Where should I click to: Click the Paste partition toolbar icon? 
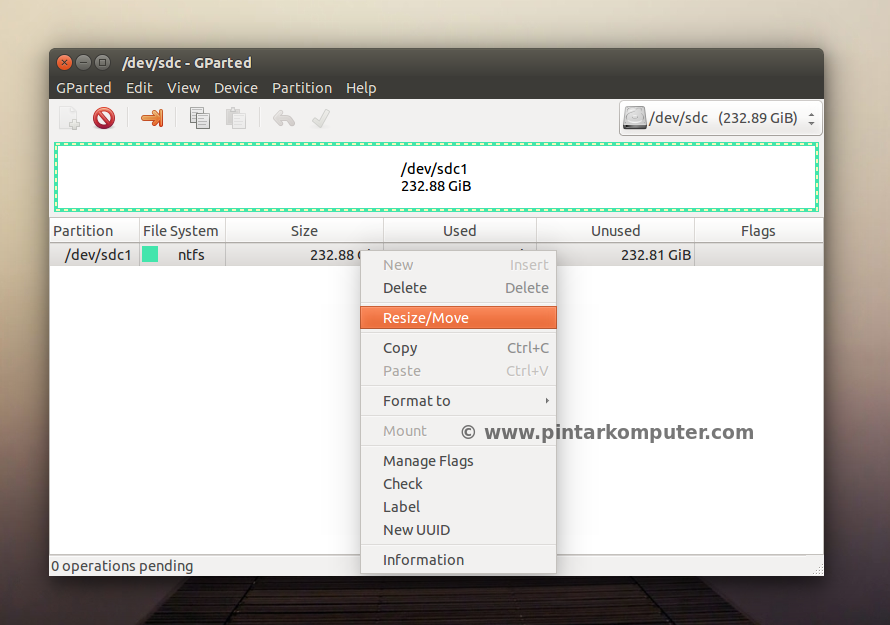tap(236, 118)
